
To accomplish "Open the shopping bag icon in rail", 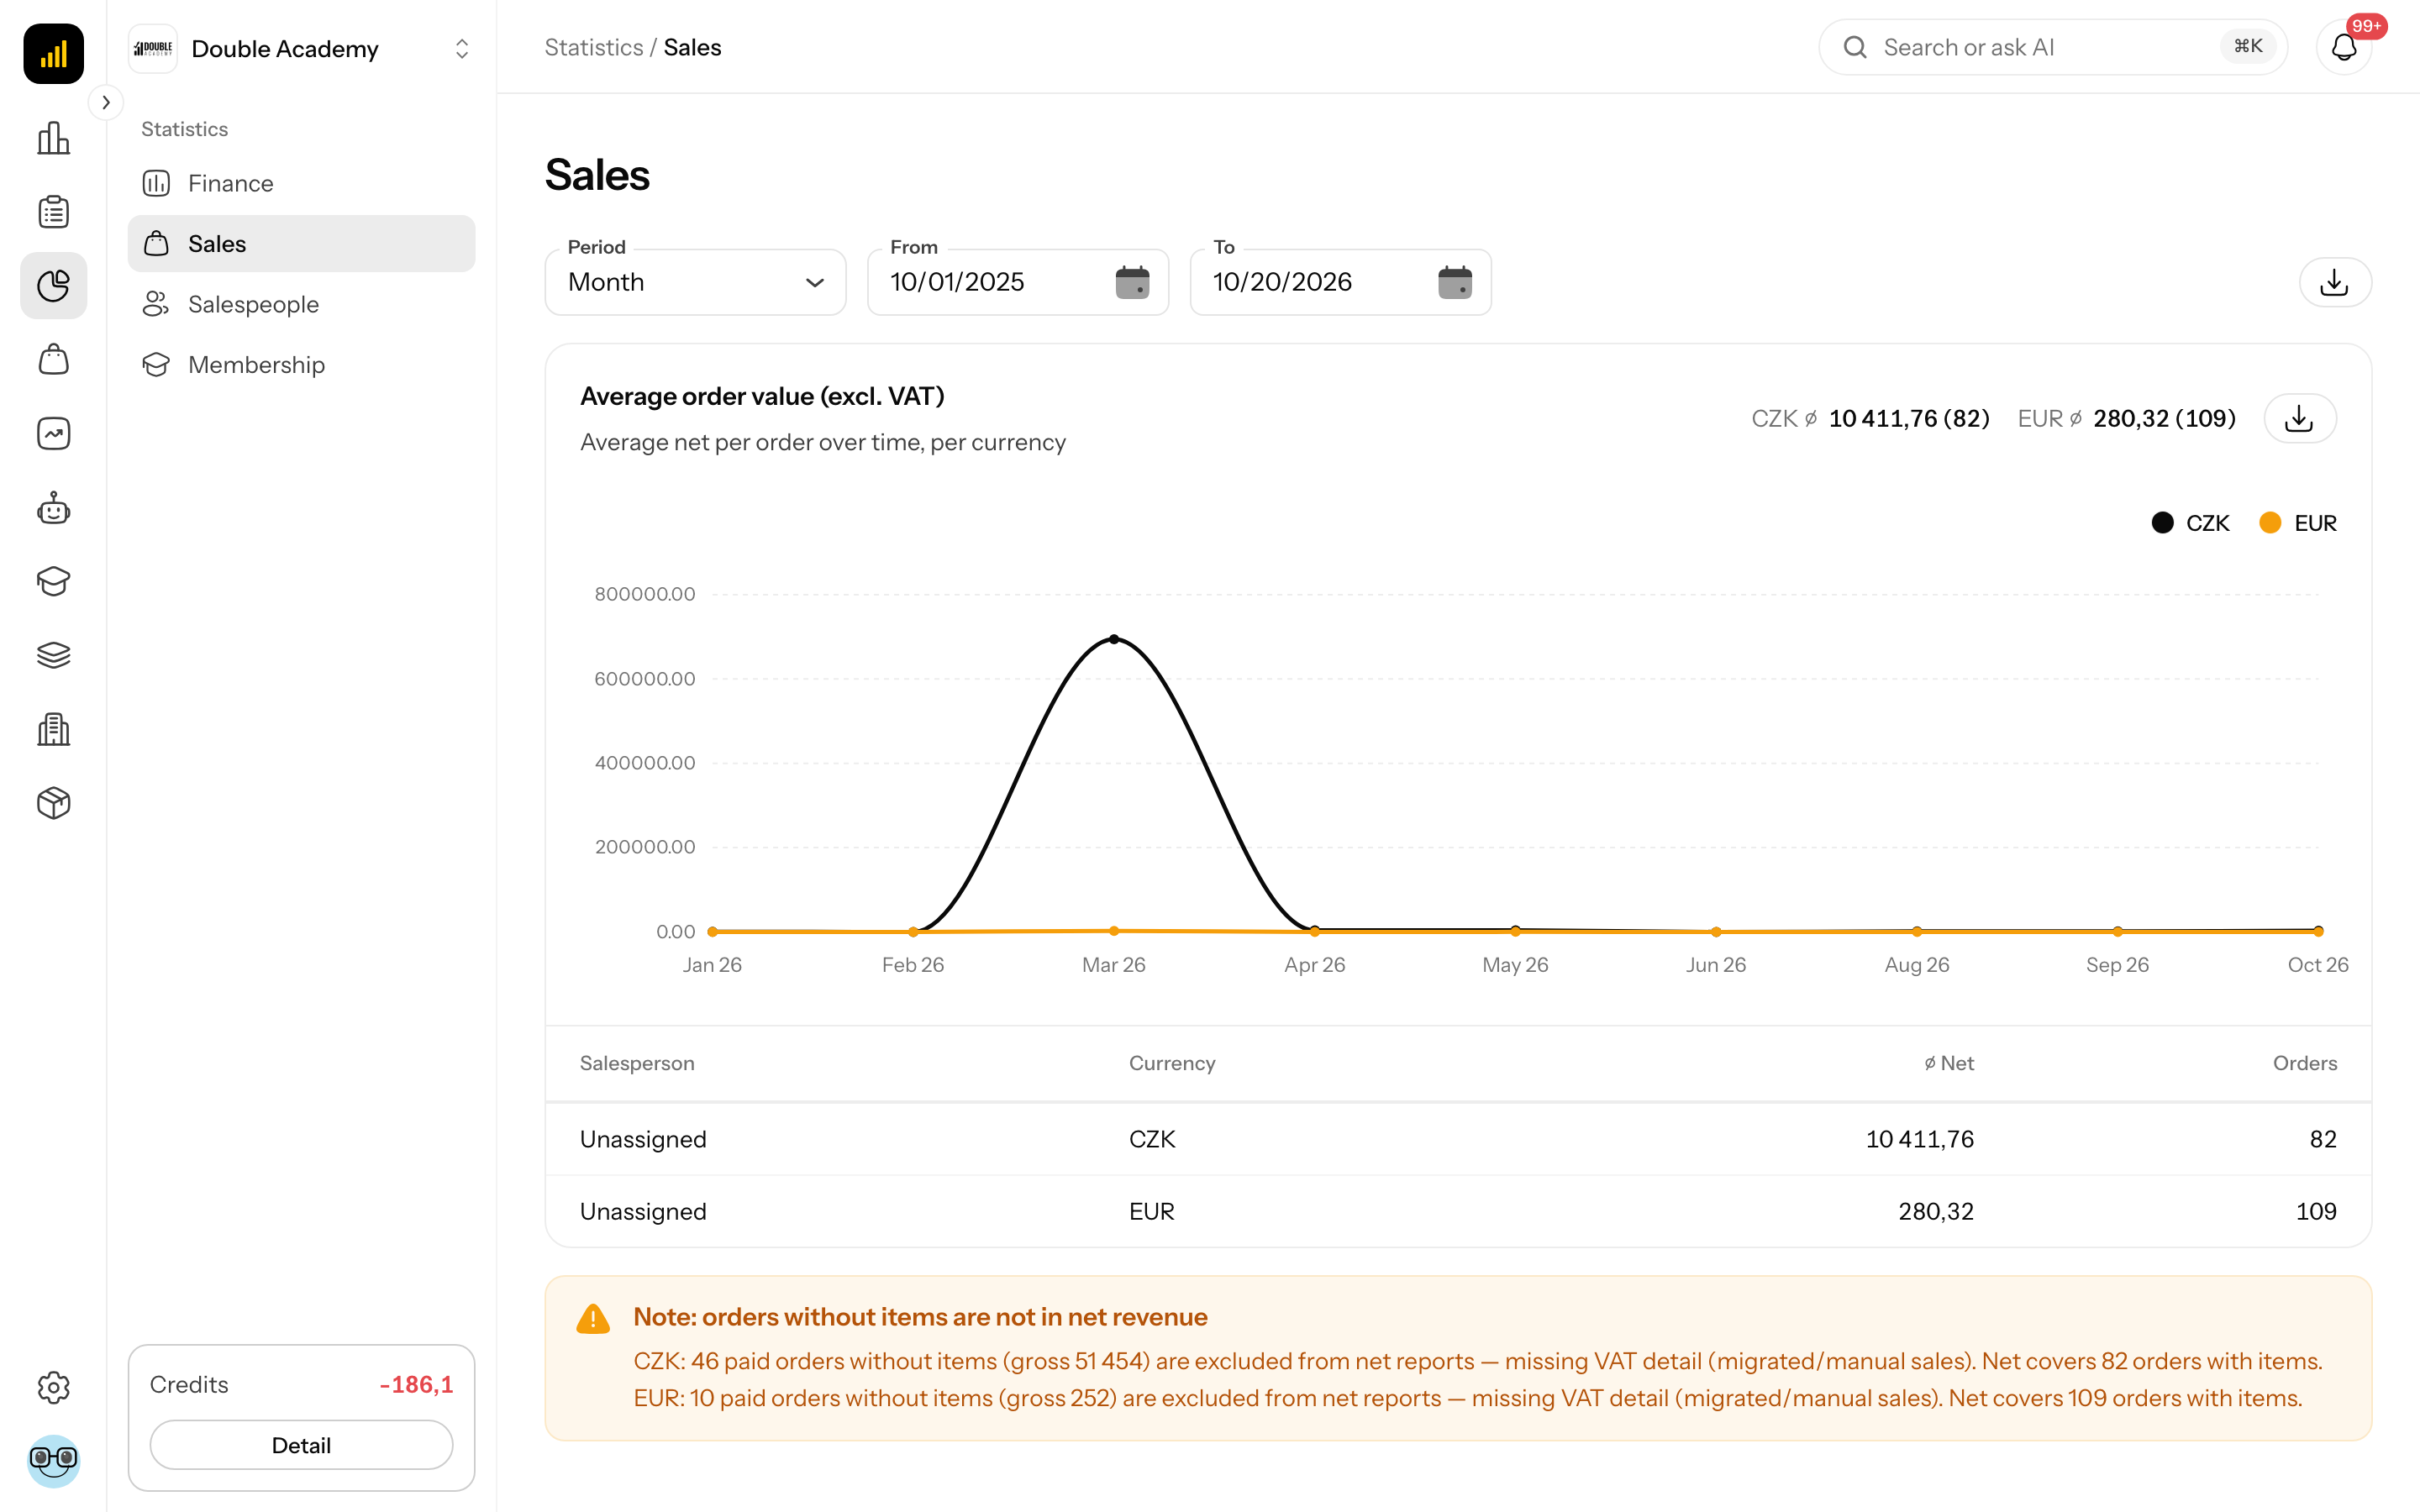I will [53, 360].
